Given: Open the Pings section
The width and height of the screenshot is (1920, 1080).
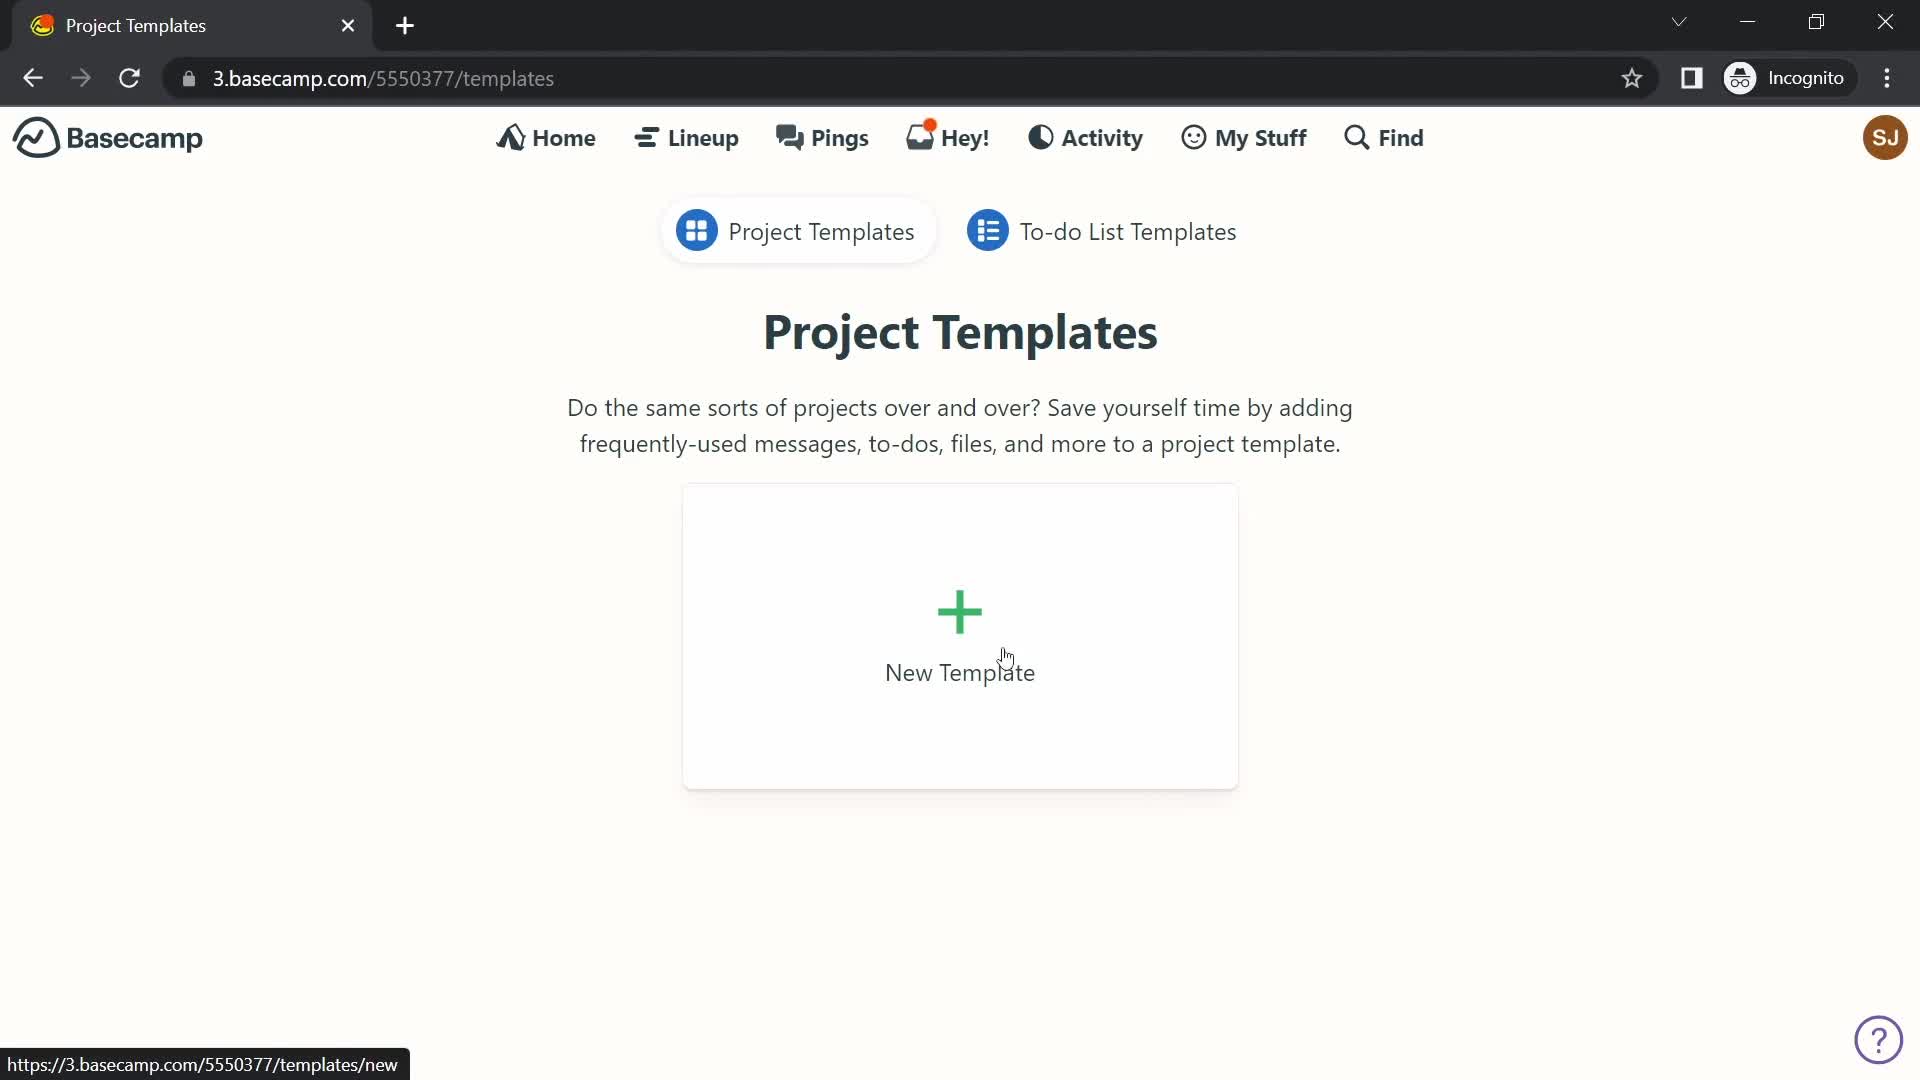Looking at the screenshot, I should pyautogui.click(x=823, y=137).
